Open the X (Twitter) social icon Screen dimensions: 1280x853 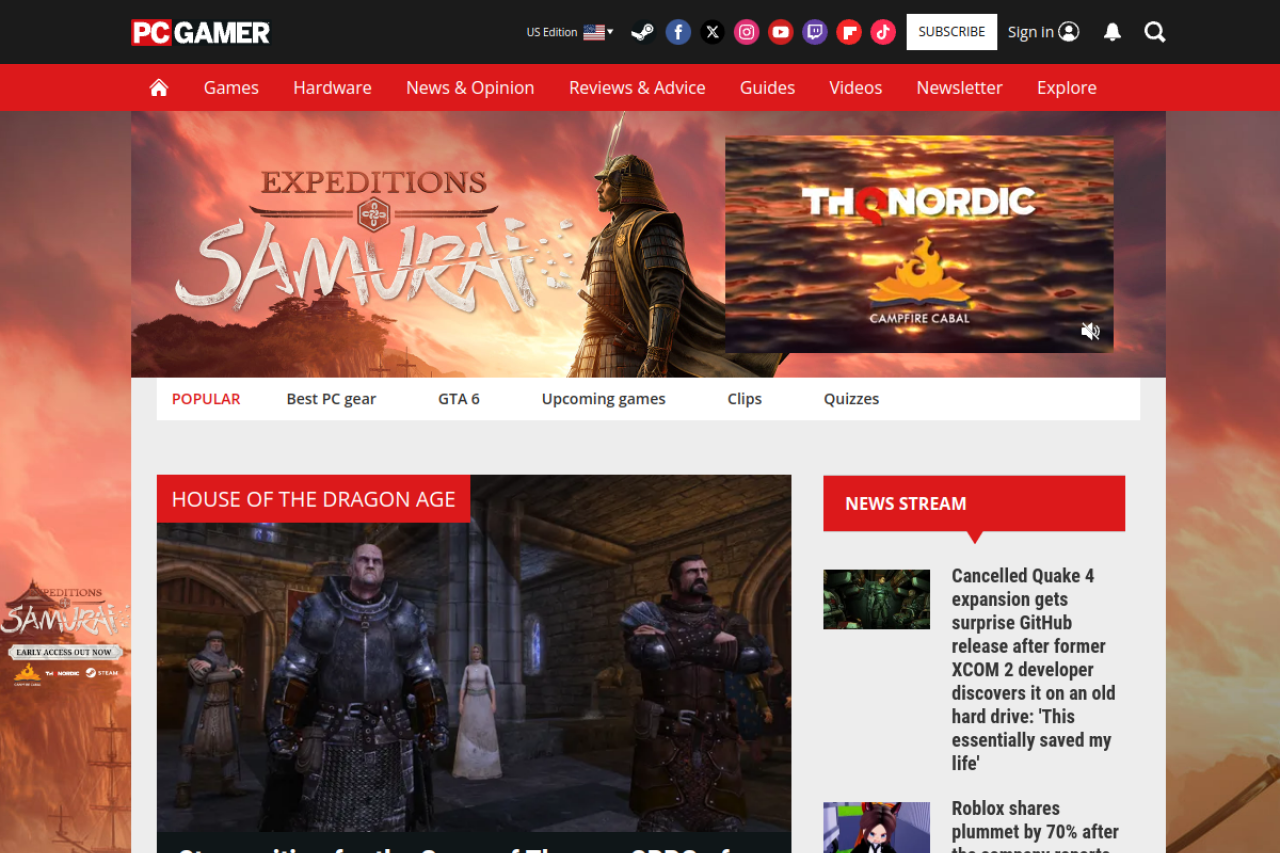coord(712,32)
